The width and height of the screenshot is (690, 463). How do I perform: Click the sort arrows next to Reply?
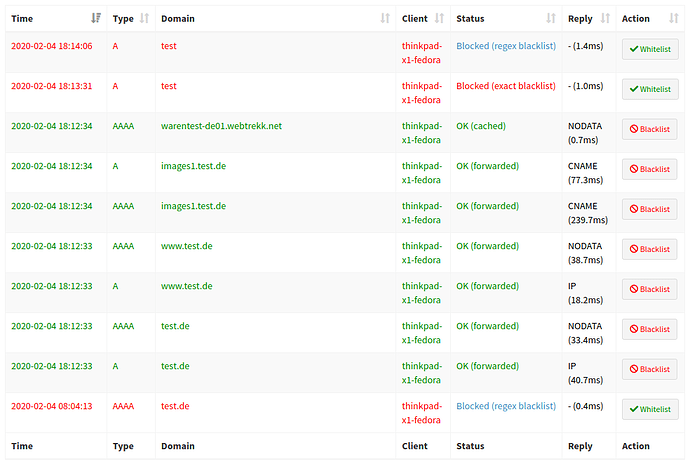(604, 18)
